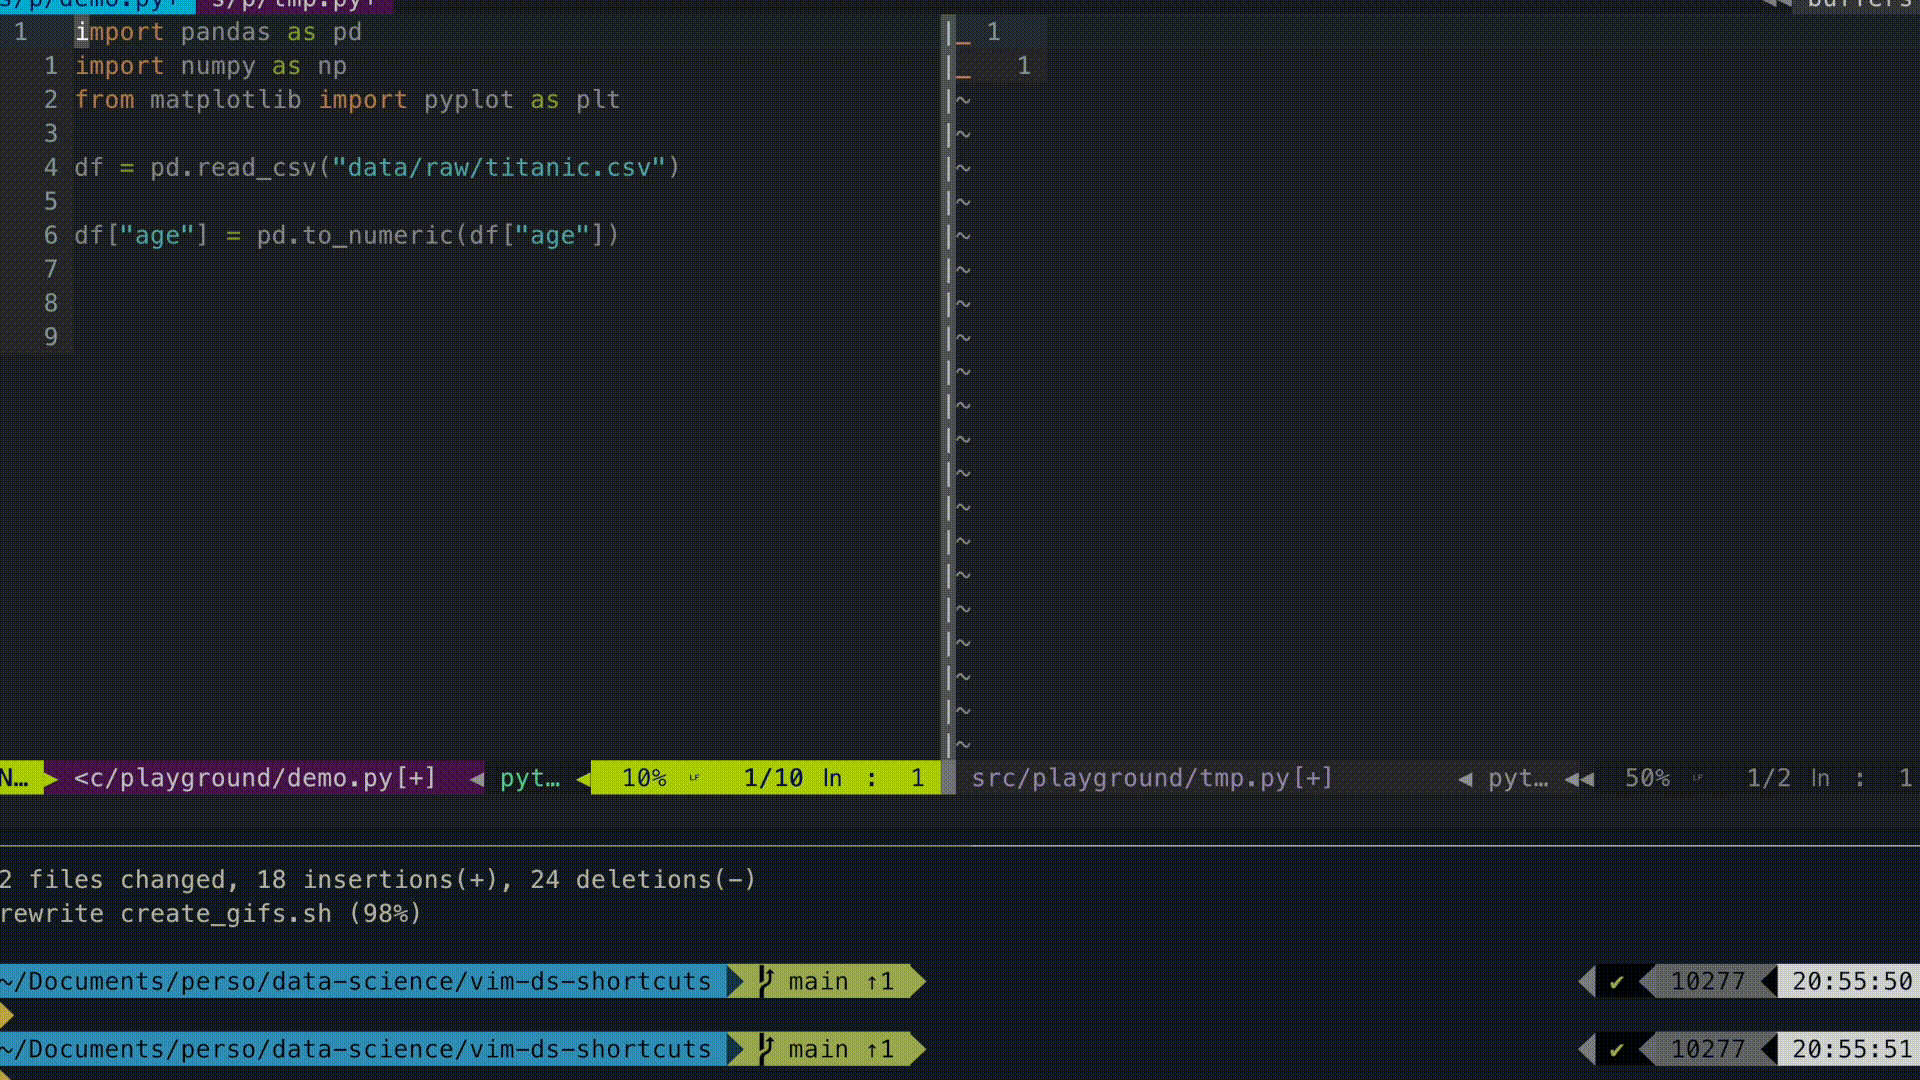Click the python filetype label in demo.py statusline
Image resolution: width=1920 pixels, height=1080 pixels.
pos(529,778)
